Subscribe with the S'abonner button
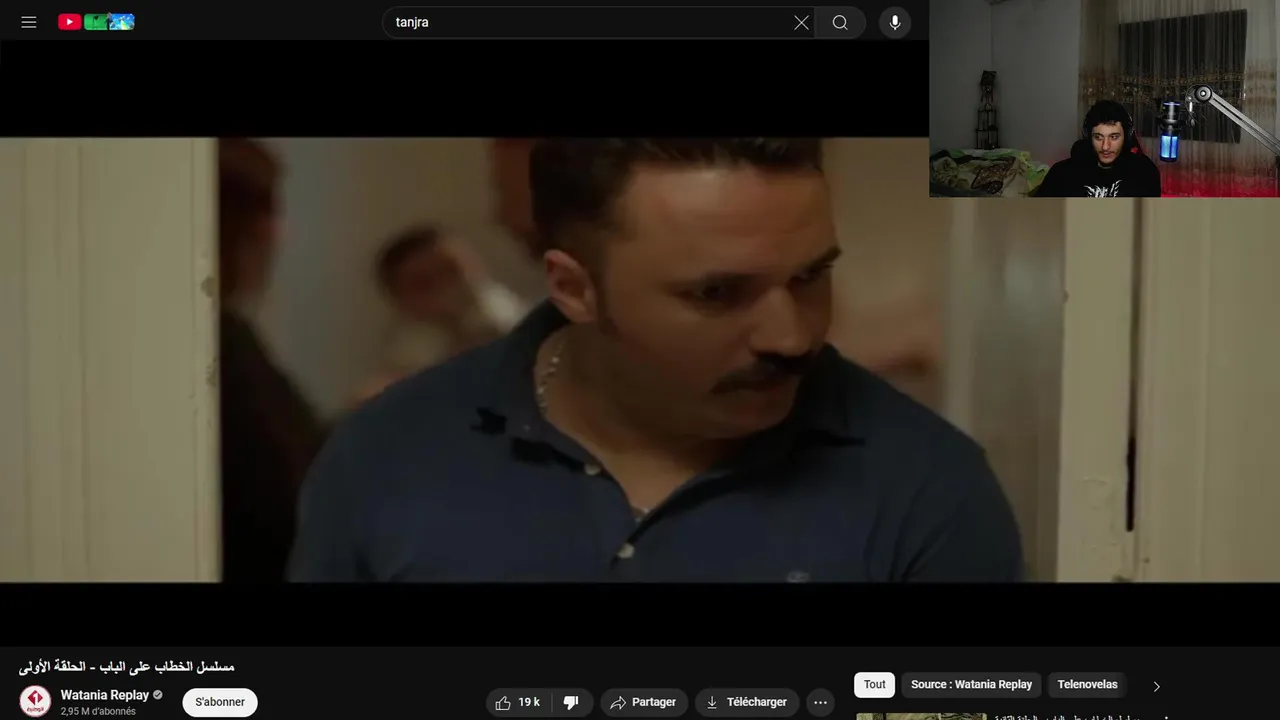 [220, 702]
